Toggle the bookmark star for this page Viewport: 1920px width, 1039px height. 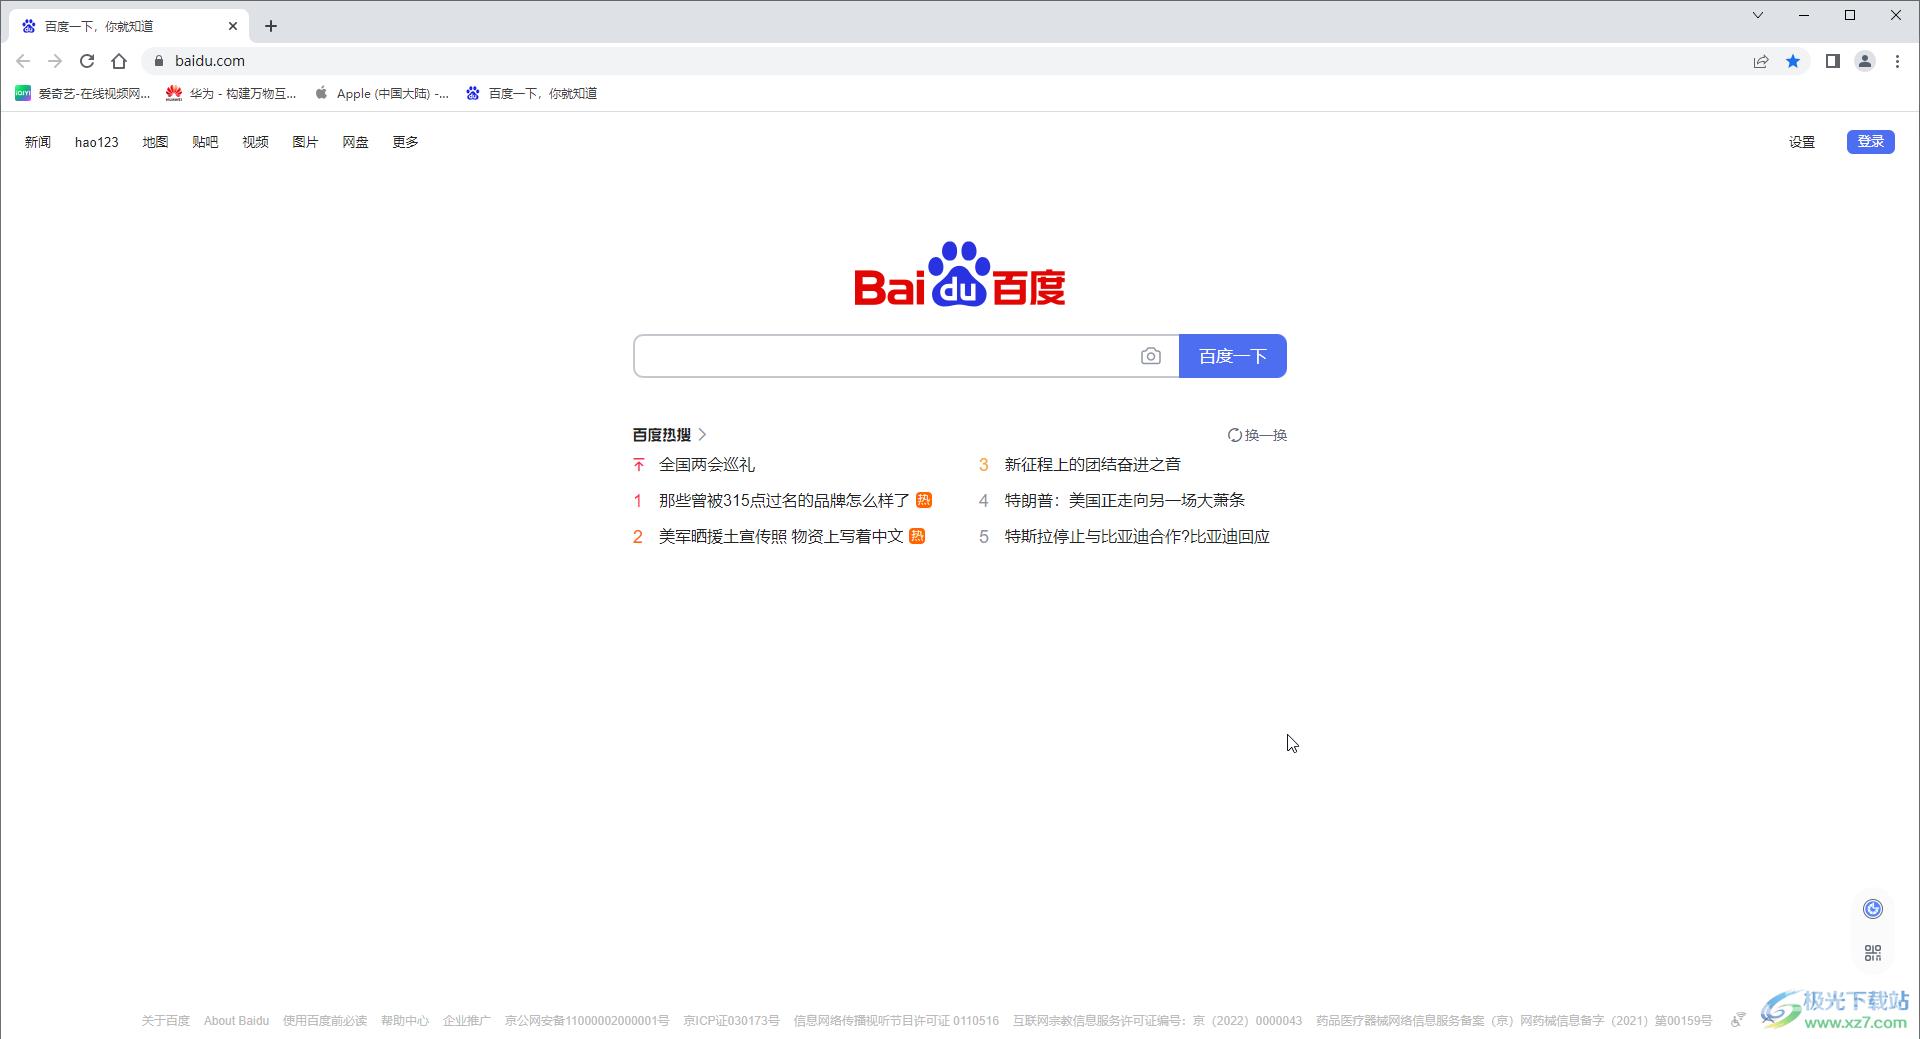(x=1793, y=61)
